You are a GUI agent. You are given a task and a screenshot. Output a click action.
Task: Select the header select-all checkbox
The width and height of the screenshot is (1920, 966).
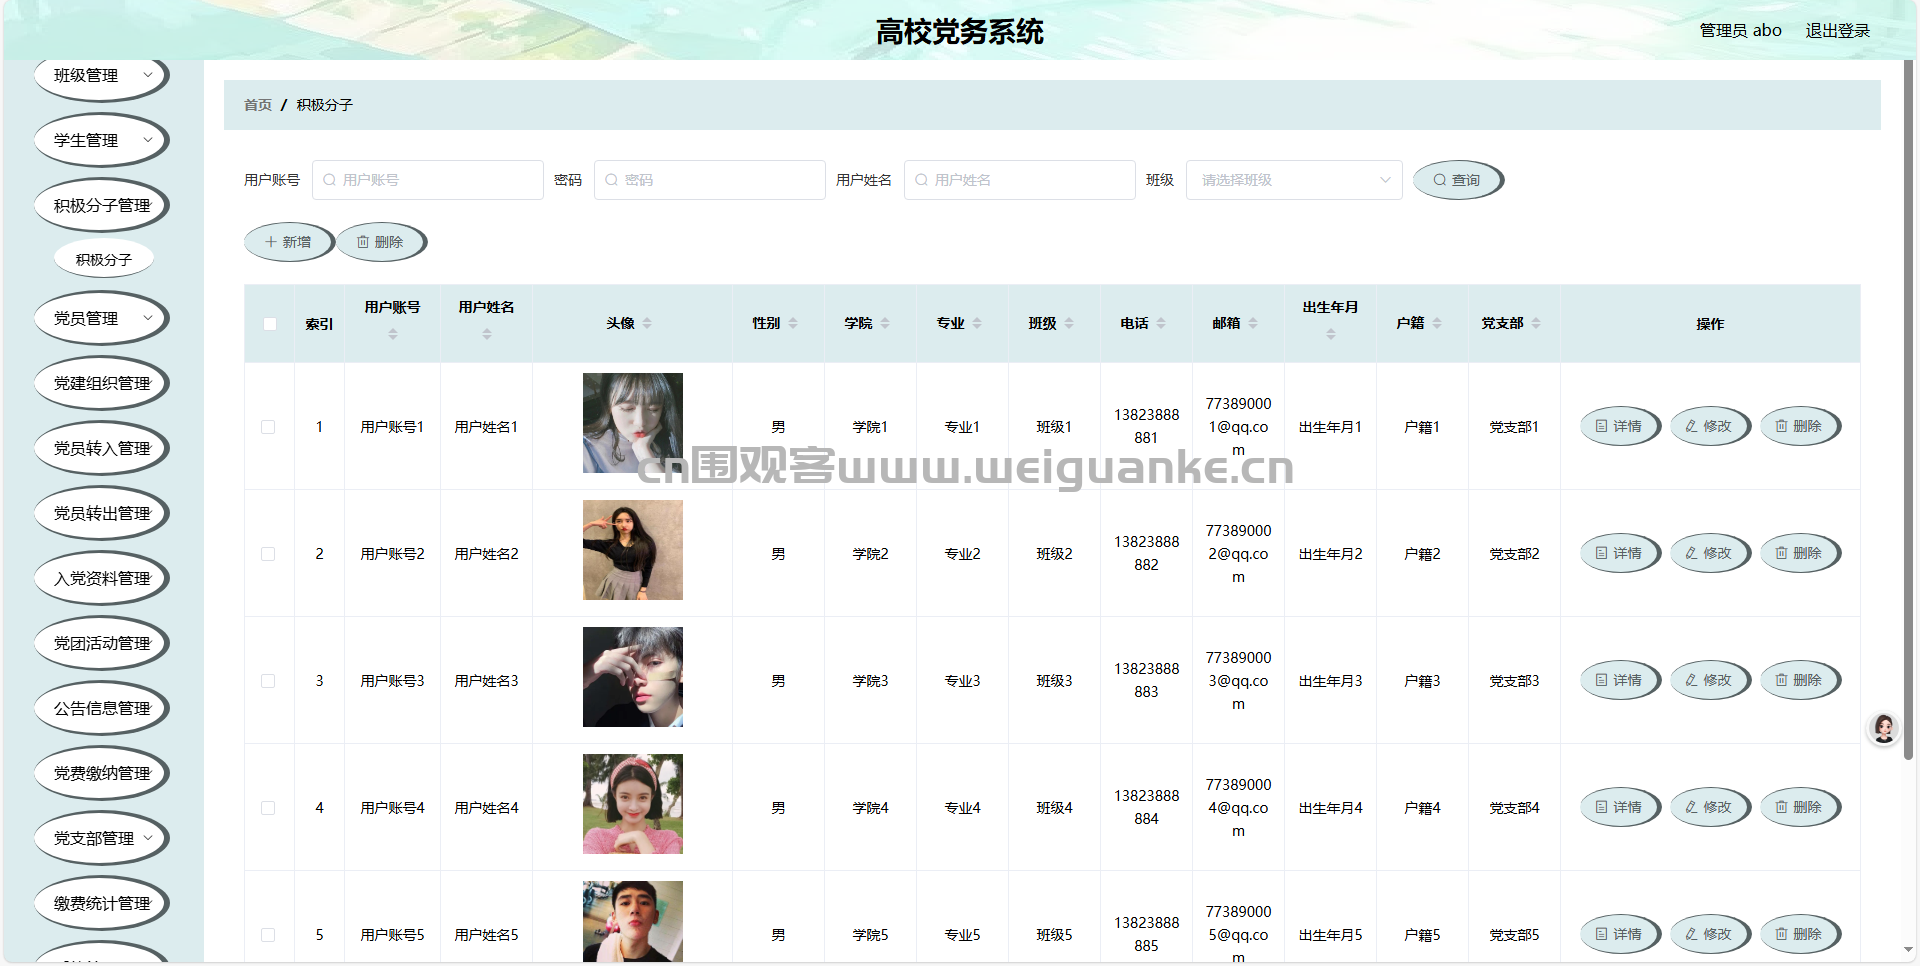click(x=269, y=324)
